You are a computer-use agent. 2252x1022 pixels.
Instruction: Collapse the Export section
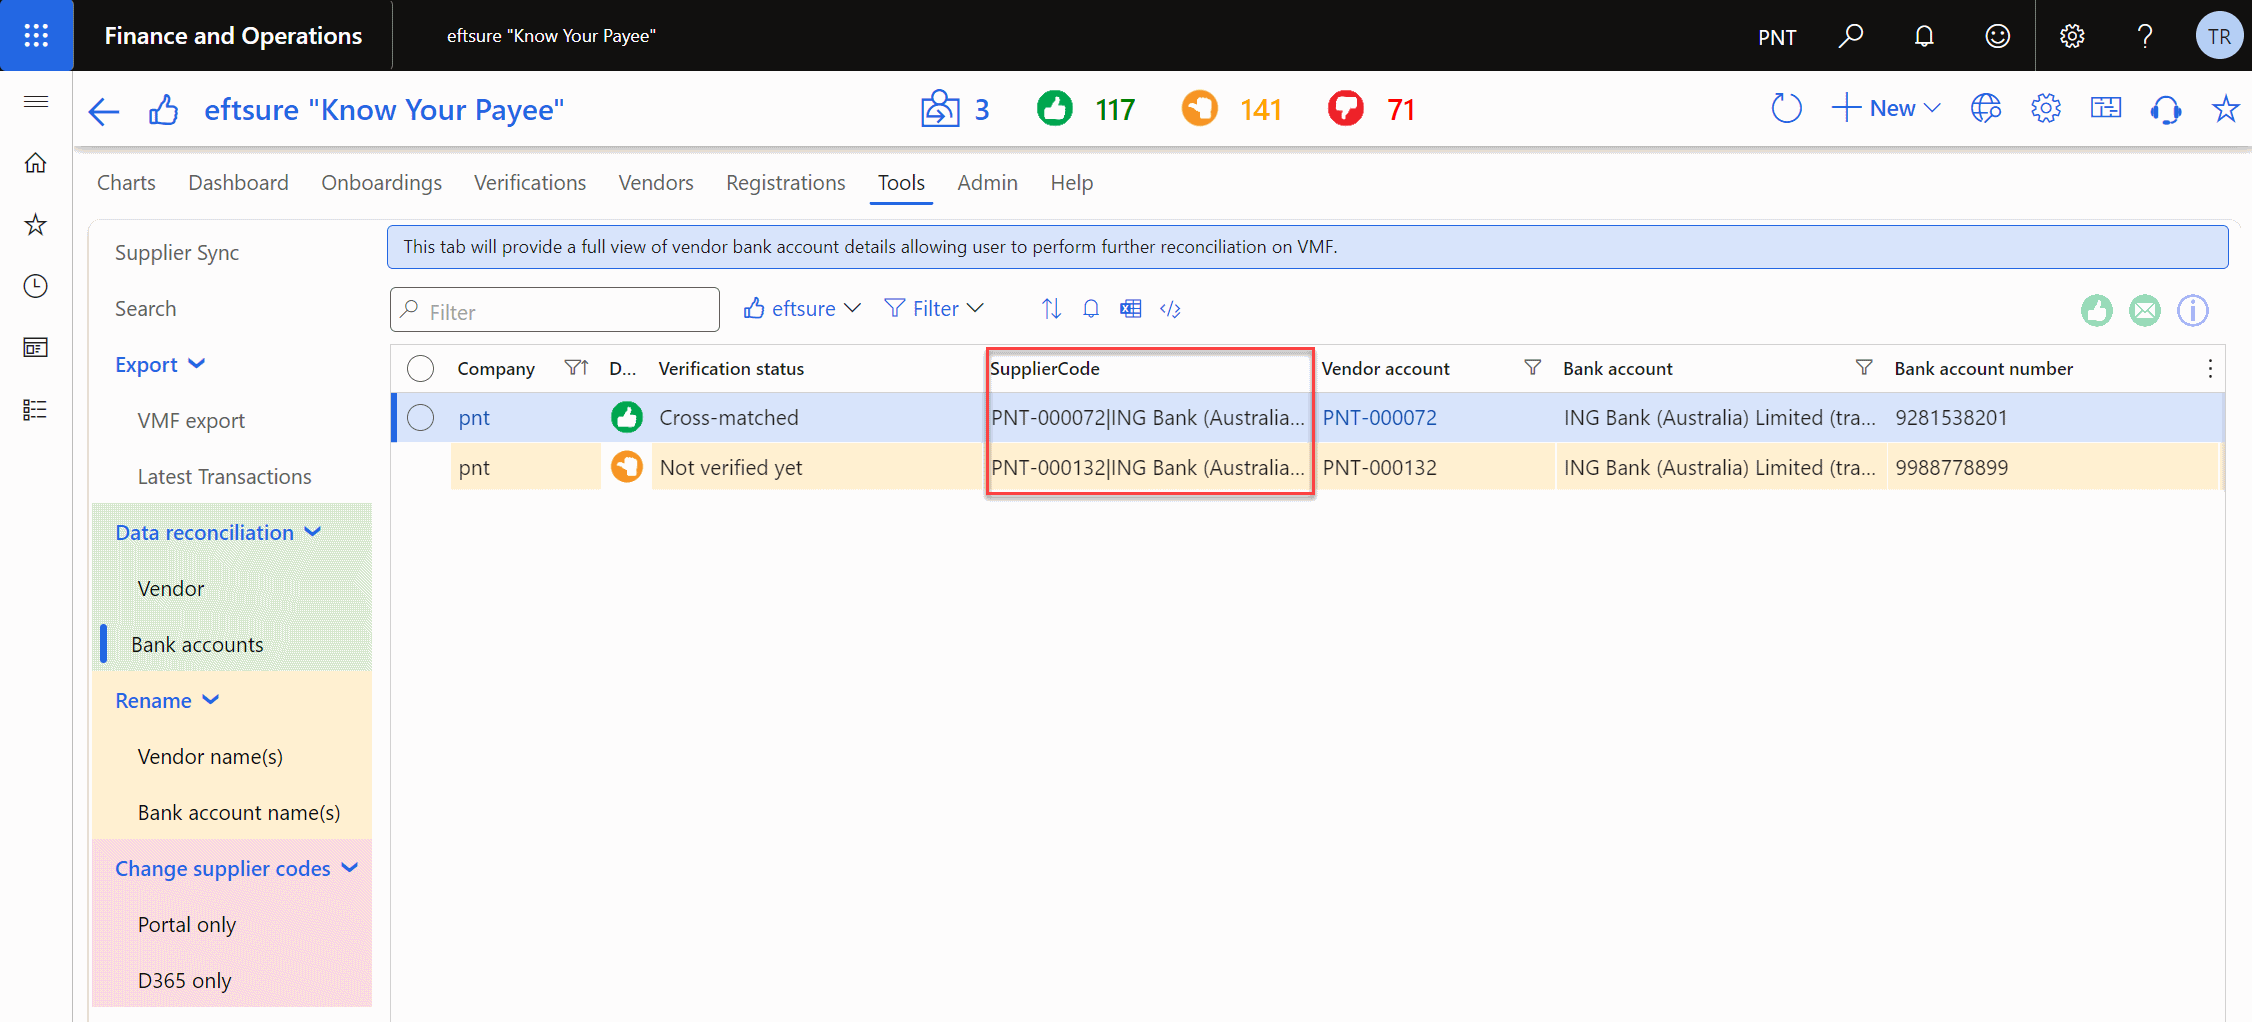(x=160, y=365)
